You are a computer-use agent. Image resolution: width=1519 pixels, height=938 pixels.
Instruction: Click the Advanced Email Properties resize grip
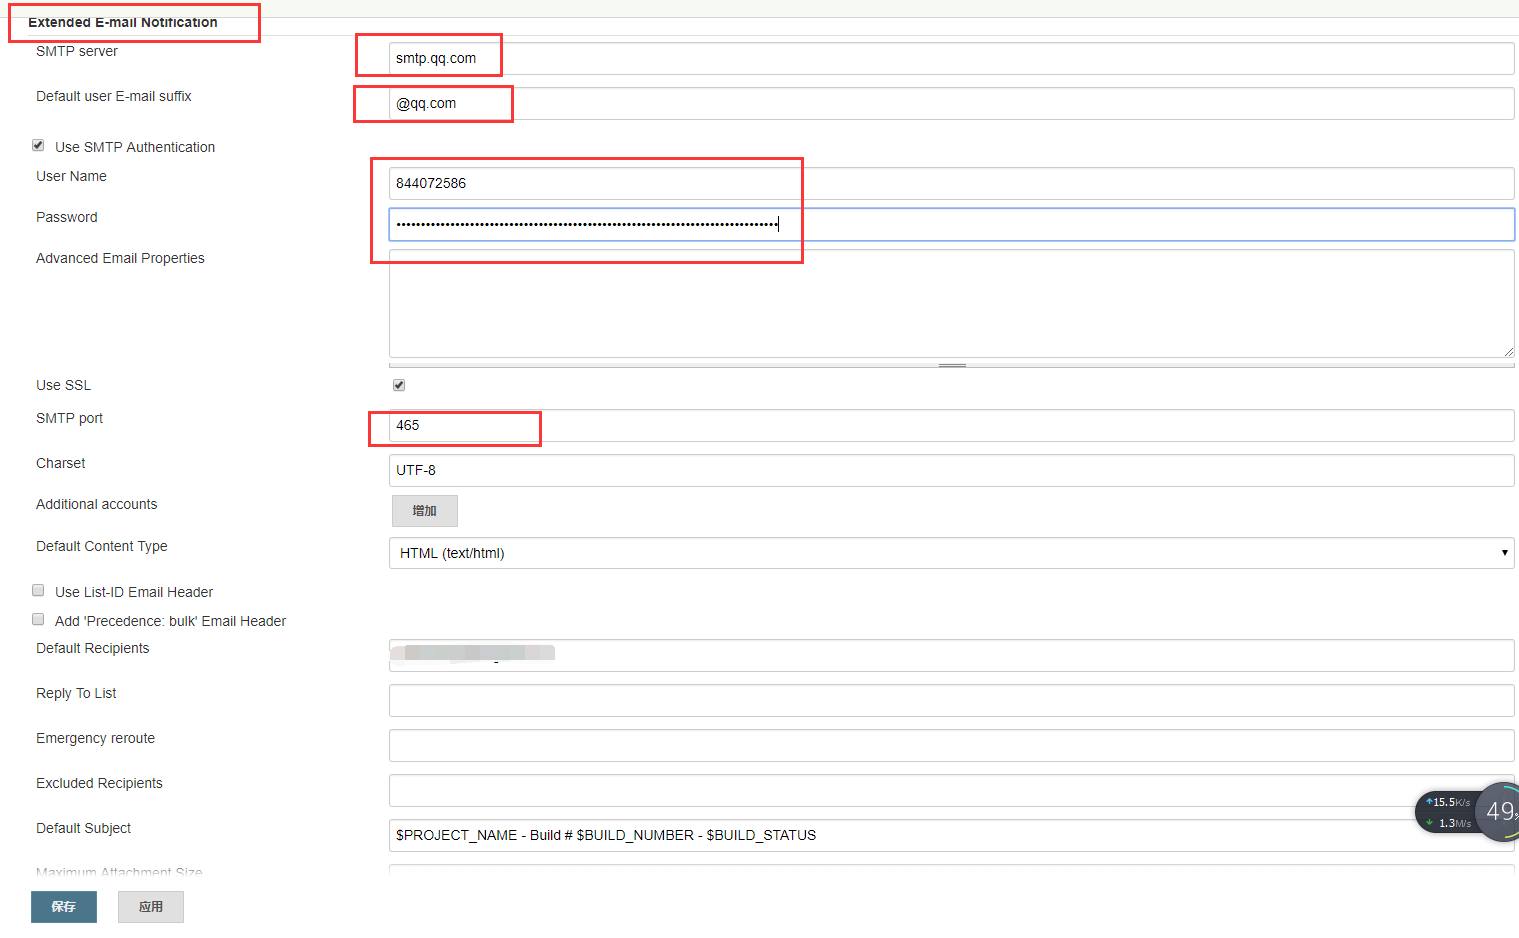pos(1508,351)
